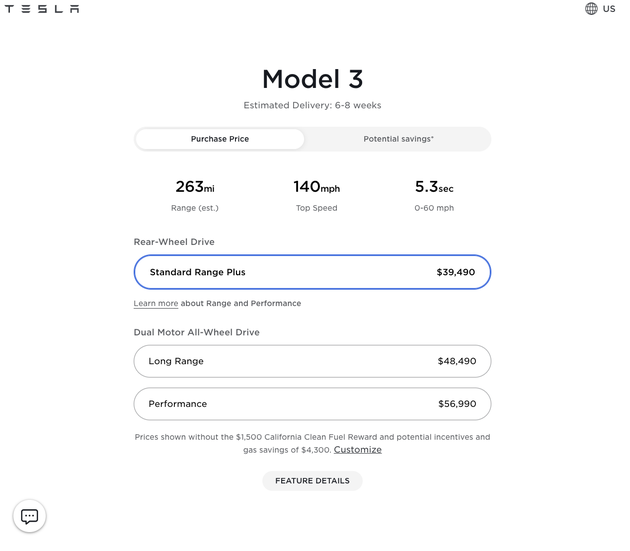
Task: Select the Standard Range Plus option
Action: [x=312, y=272]
